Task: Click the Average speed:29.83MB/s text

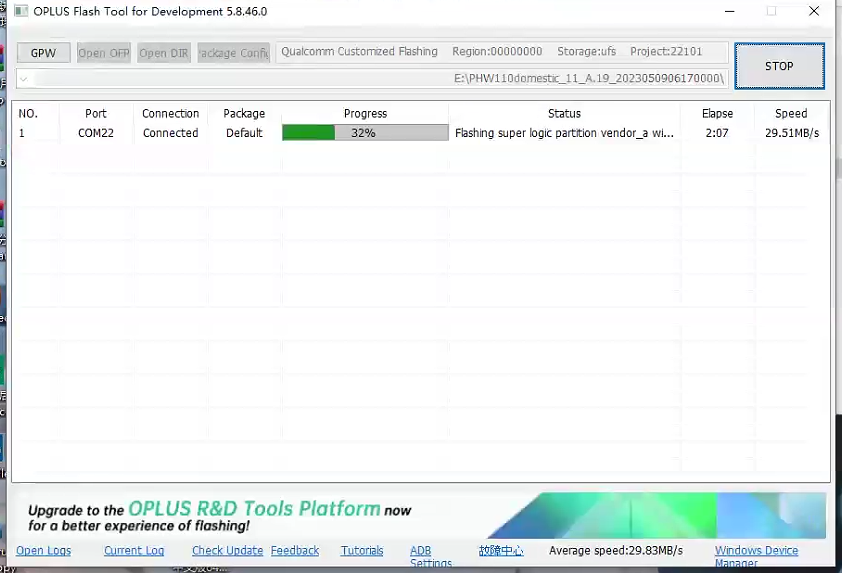Action: point(616,550)
